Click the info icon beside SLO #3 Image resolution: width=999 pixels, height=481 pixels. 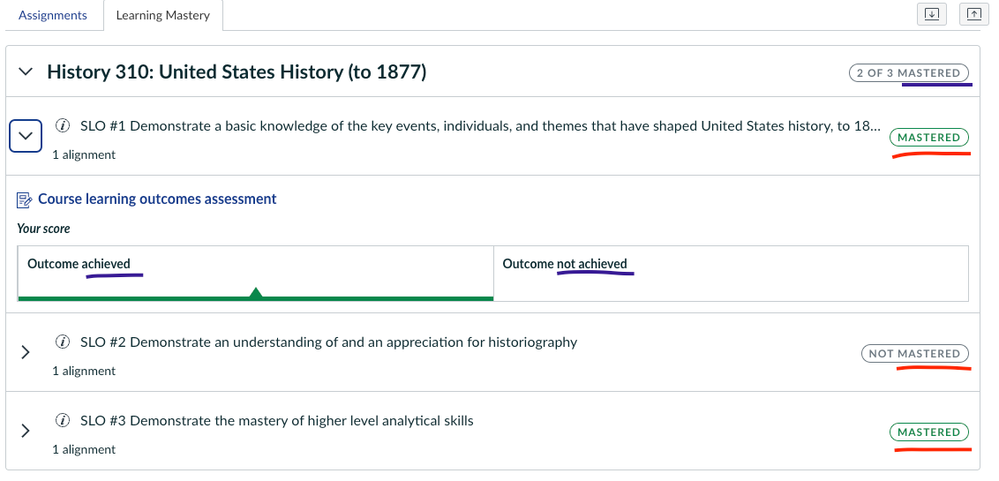pyautogui.click(x=63, y=420)
